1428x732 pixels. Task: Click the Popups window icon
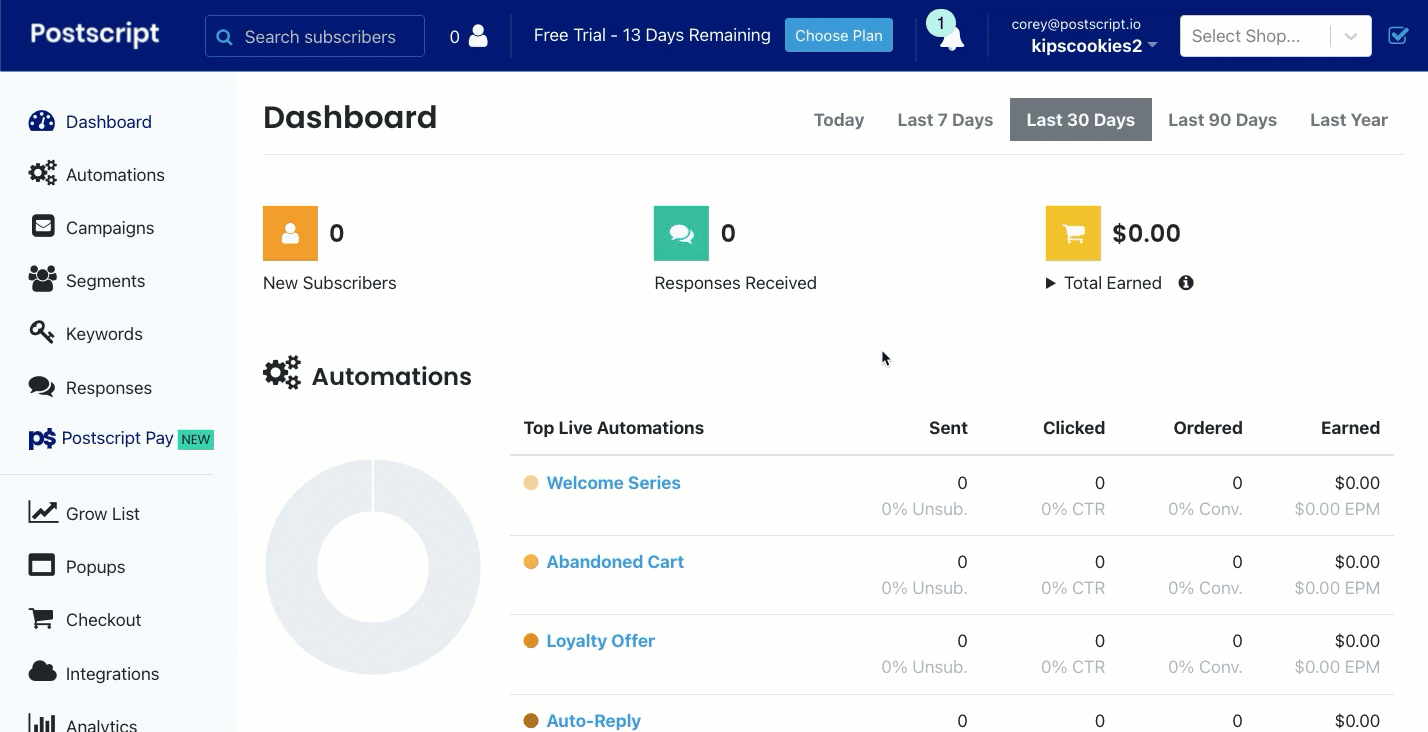[x=42, y=565]
